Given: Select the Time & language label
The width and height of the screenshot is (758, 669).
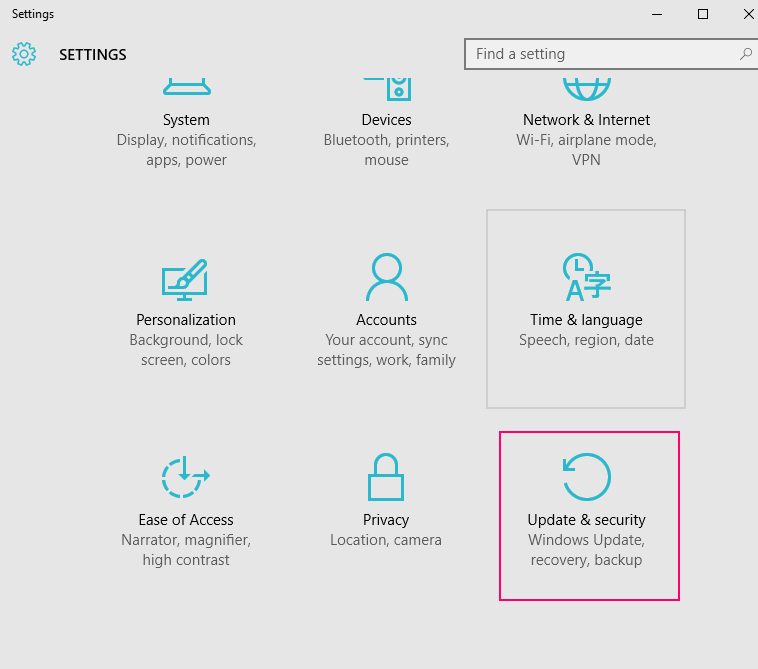Looking at the screenshot, I should (x=586, y=320).
